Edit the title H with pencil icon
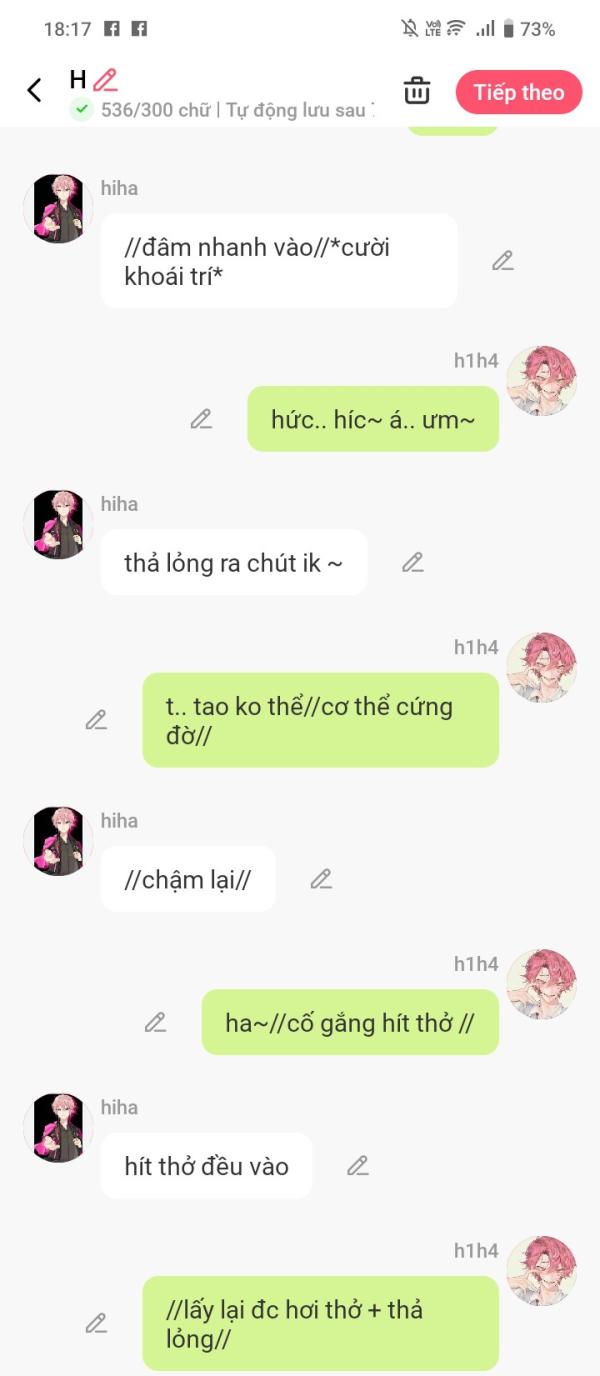600x1376 pixels. pos(105,80)
